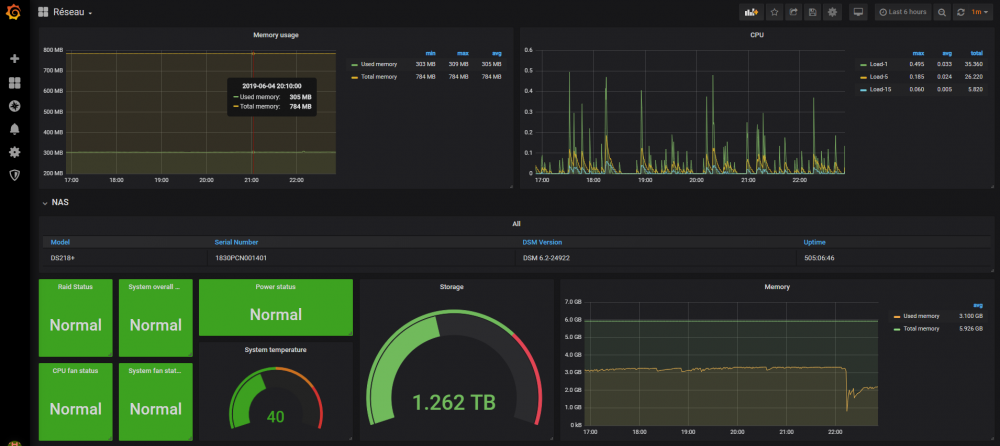This screenshot has width=1000, height=446.
Task: Open the Explore compass icon
Action: point(14,106)
